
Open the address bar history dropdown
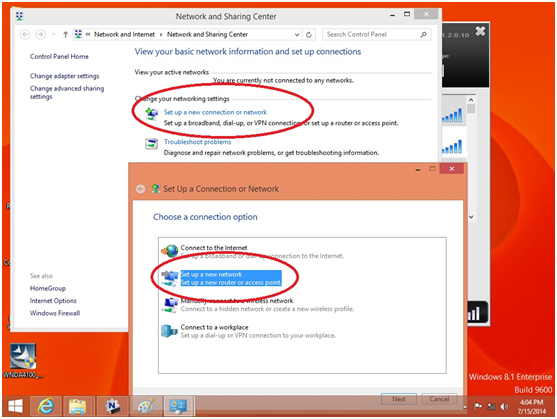[297, 34]
